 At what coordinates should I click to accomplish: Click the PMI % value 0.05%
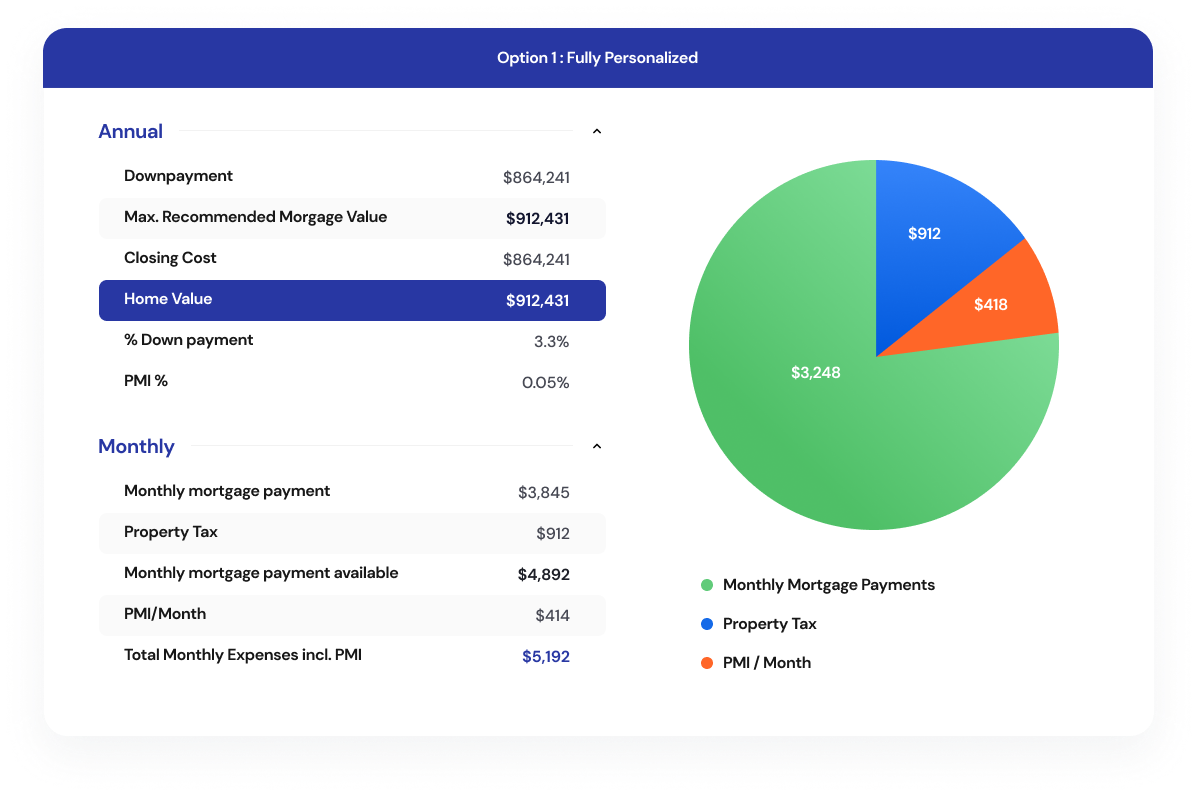coord(545,383)
